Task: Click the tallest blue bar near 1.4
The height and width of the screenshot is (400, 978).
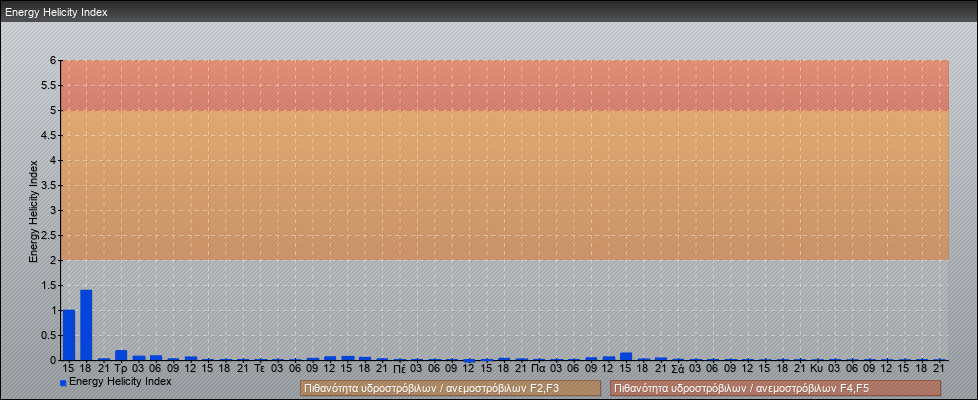Action: coord(86,325)
